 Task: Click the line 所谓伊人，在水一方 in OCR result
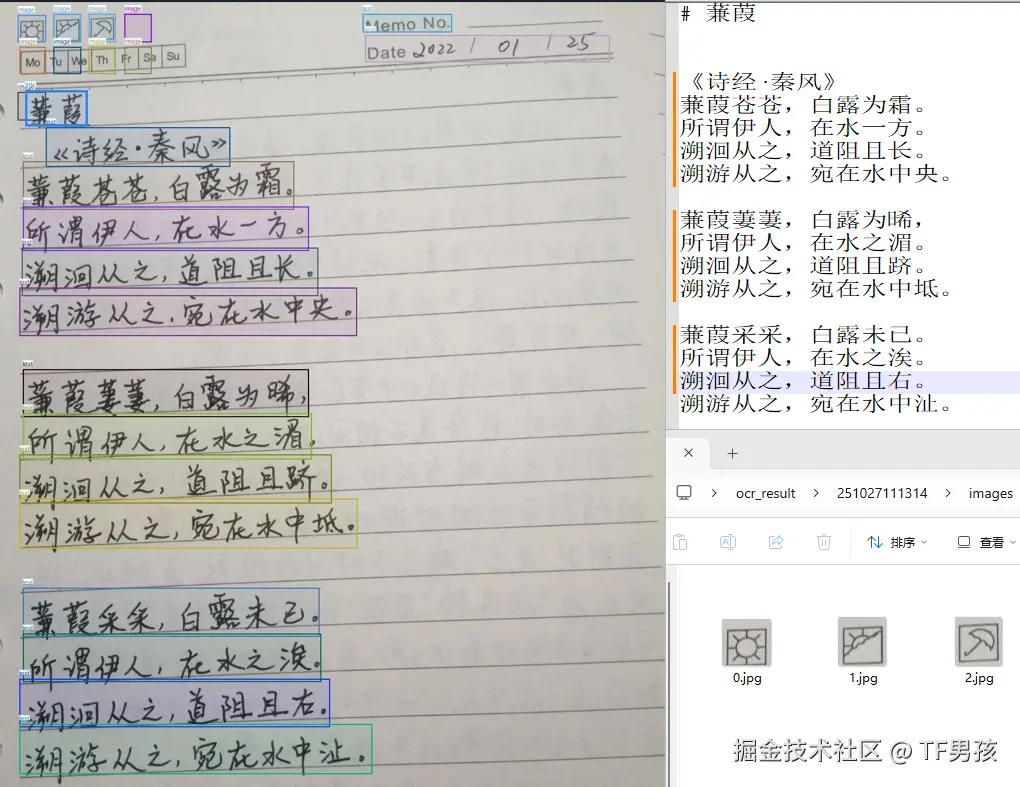[x=803, y=128]
